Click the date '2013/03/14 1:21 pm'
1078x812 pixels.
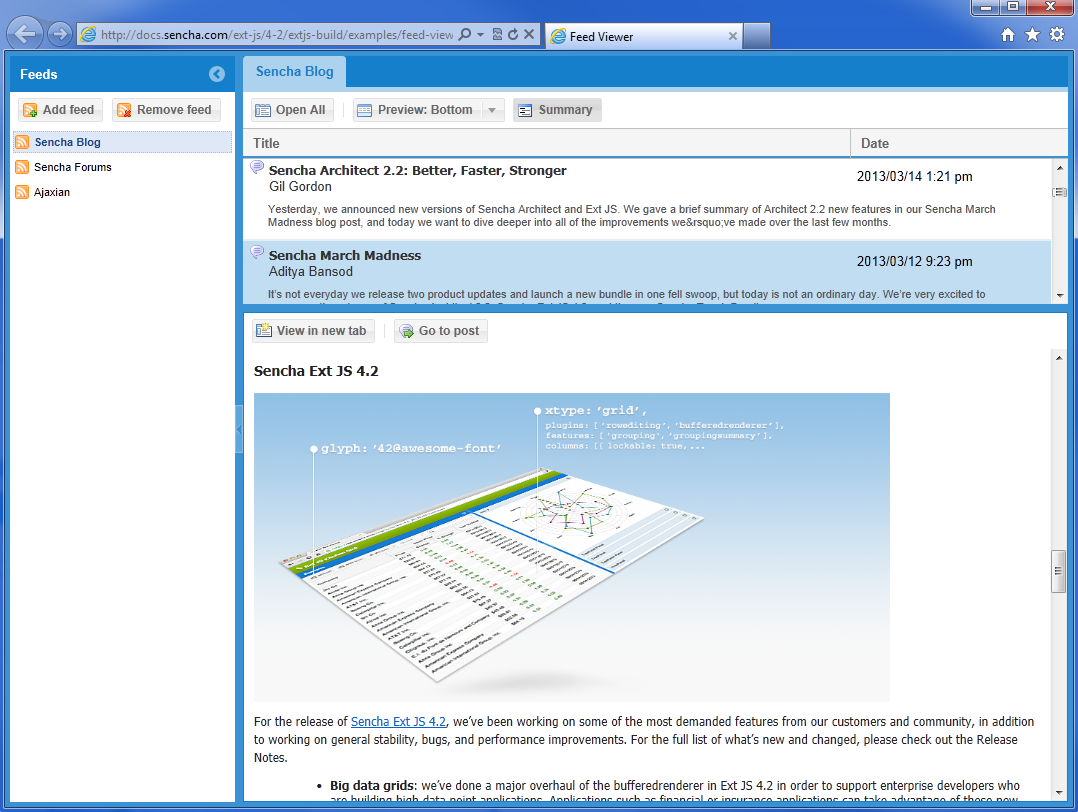(914, 177)
